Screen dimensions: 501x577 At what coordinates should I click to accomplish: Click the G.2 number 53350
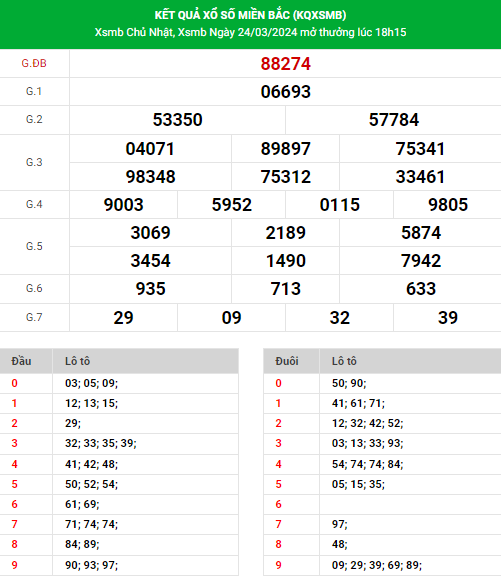[x=177, y=120]
